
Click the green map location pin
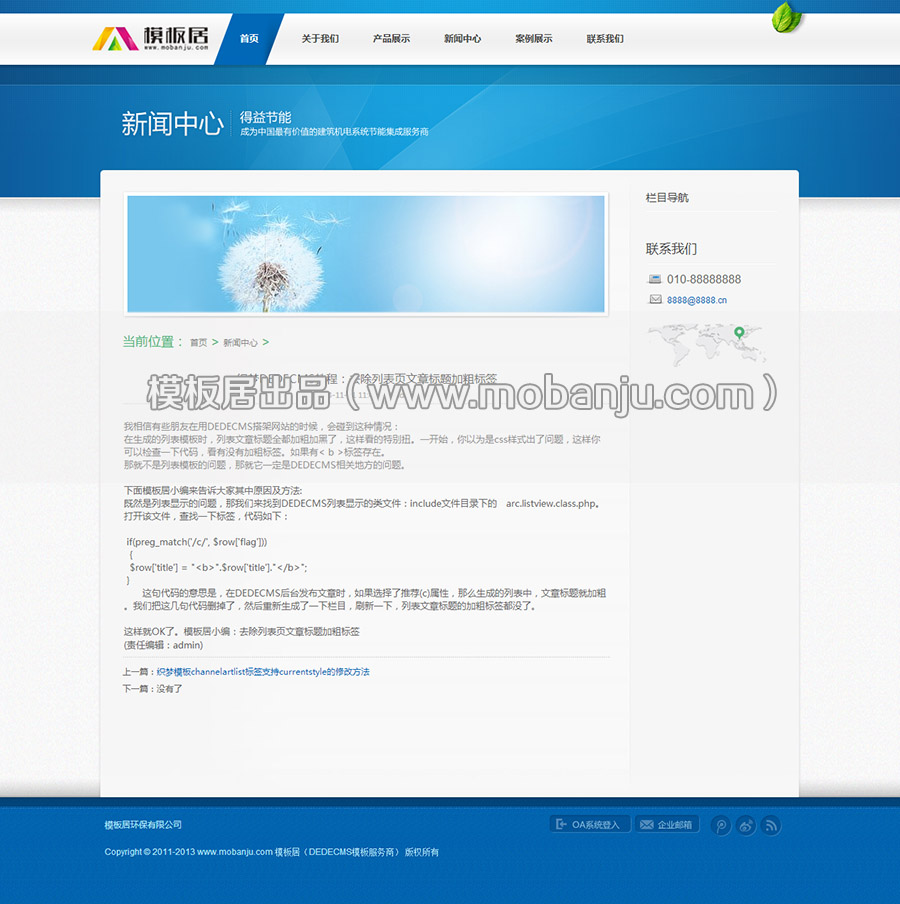coord(739,332)
